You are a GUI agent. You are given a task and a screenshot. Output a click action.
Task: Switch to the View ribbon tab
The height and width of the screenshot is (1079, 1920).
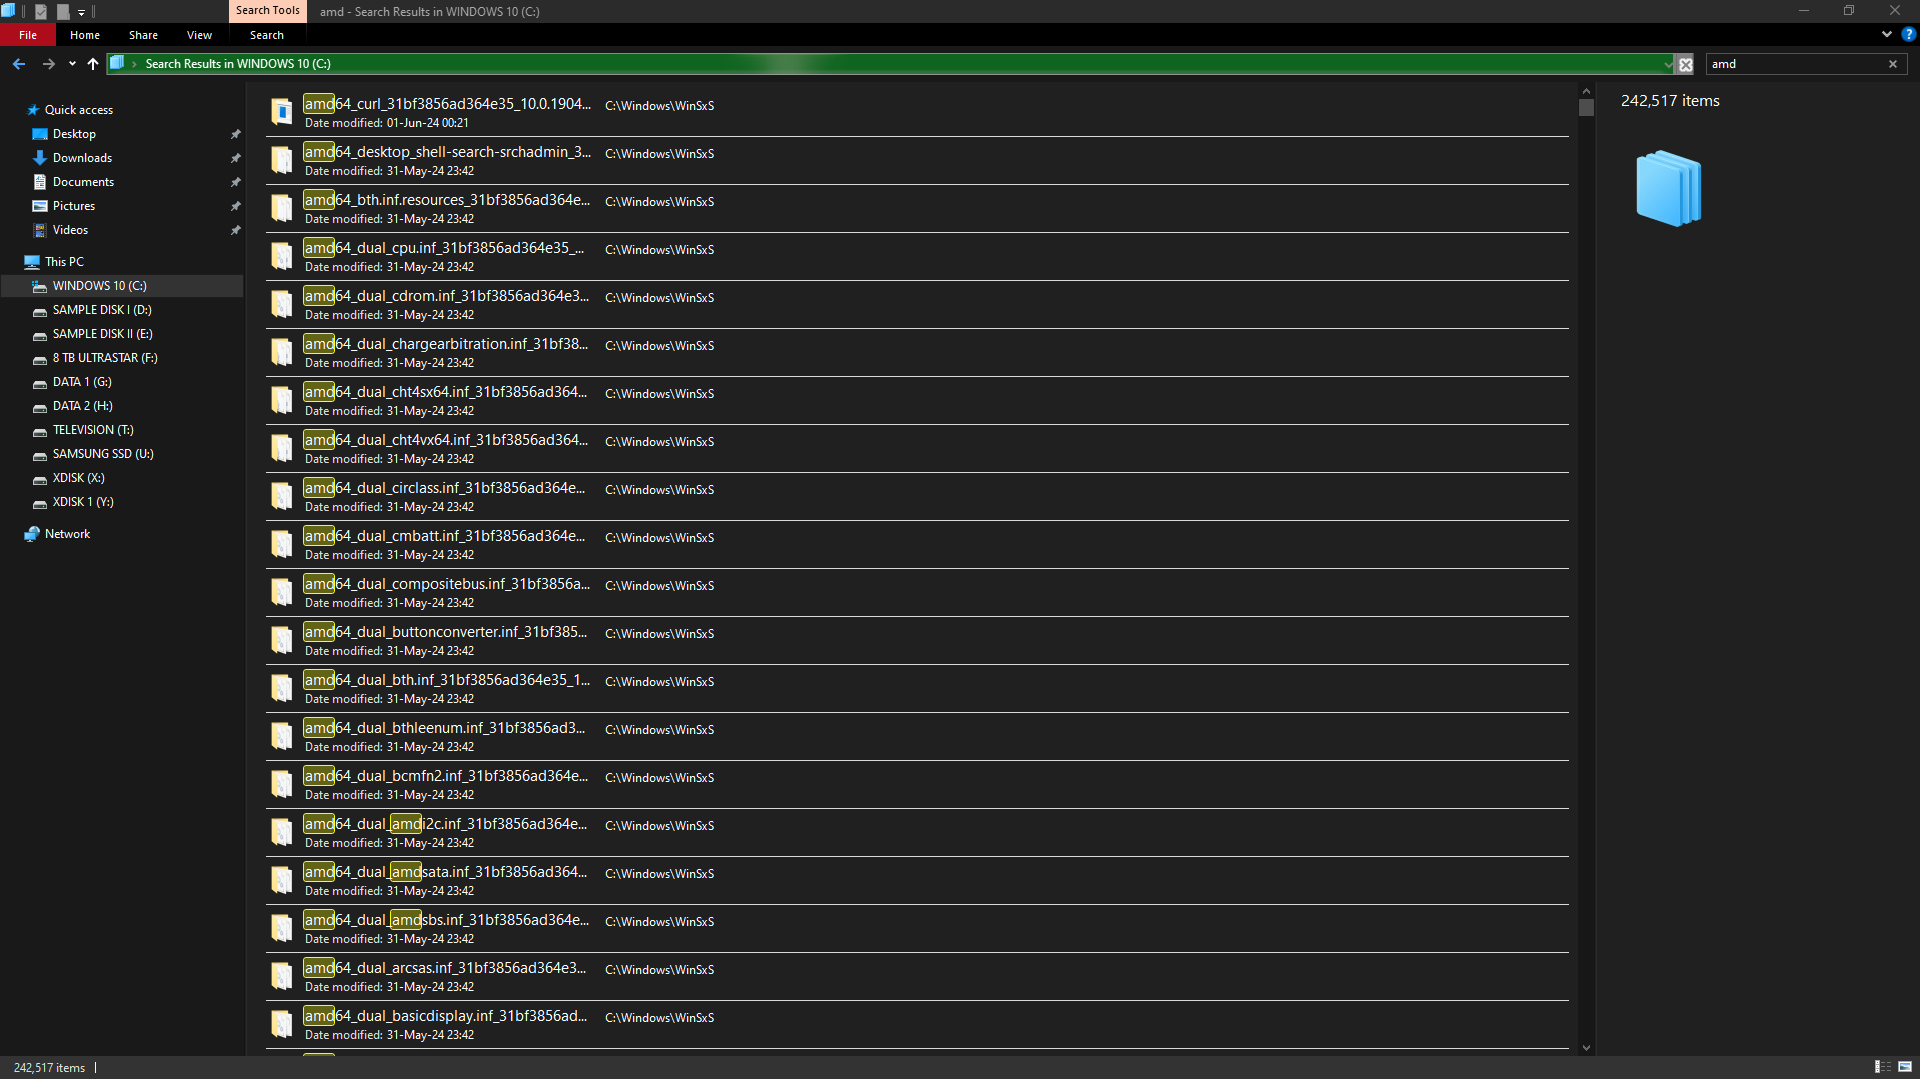(199, 35)
